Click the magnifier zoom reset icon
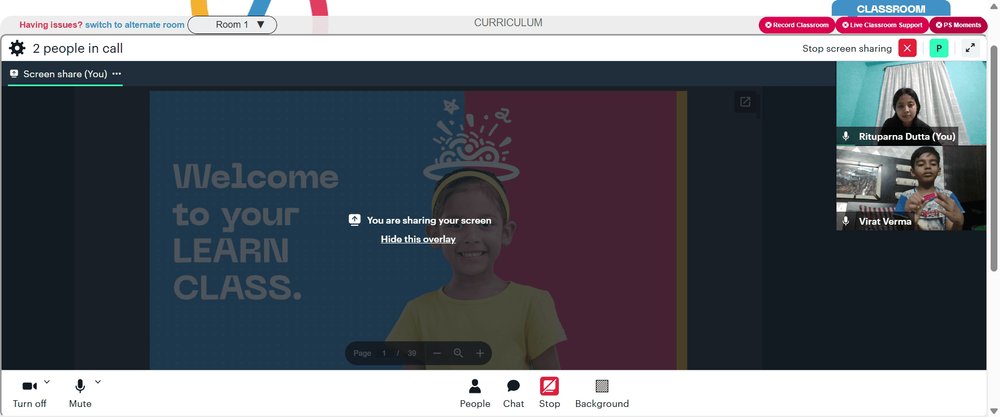The width and height of the screenshot is (1000, 417). click(x=459, y=353)
